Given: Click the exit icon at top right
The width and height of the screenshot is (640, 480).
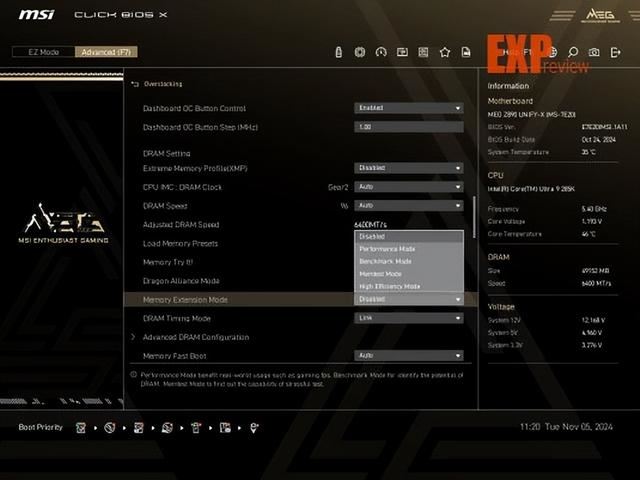Looking at the screenshot, I should (616, 52).
